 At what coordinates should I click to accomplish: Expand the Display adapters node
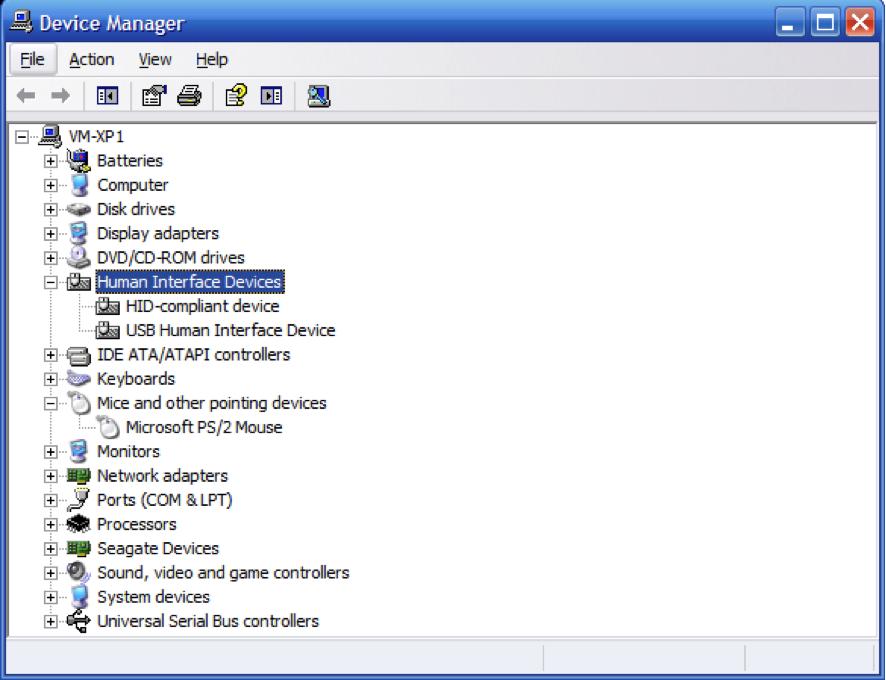pyautogui.click(x=50, y=234)
